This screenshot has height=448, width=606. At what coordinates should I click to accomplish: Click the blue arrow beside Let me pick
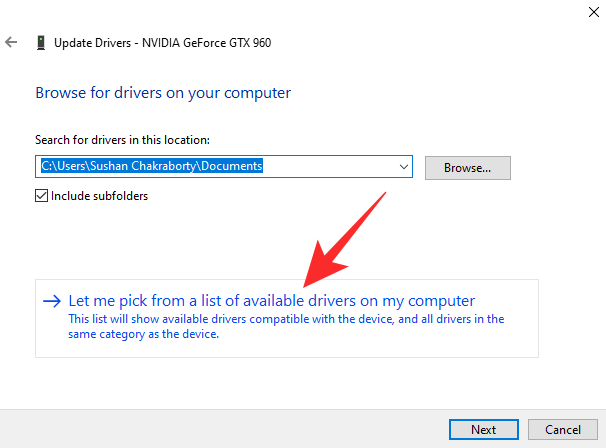[52, 300]
